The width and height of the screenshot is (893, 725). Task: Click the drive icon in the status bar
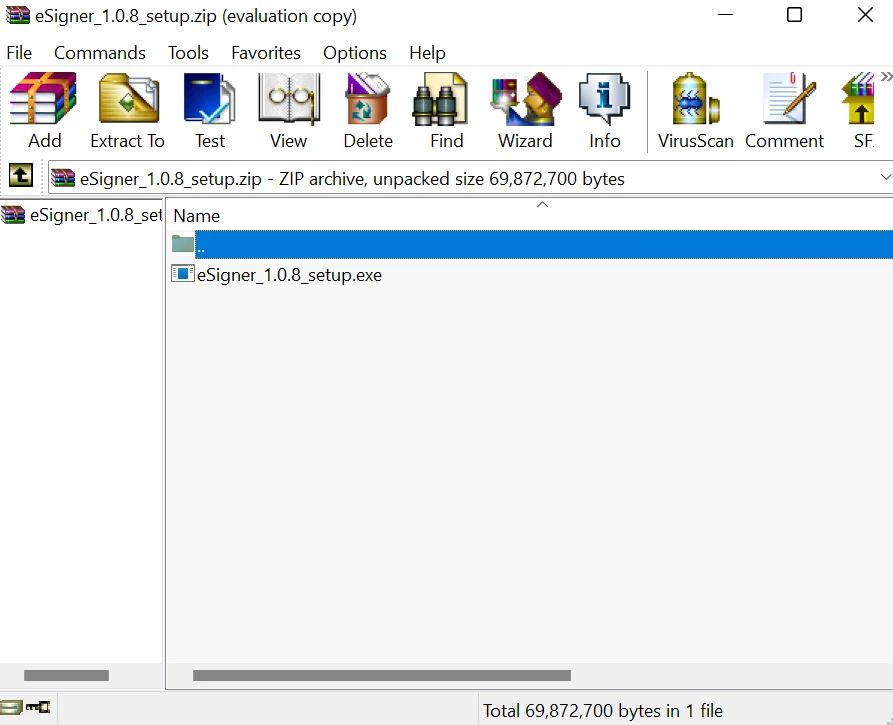(11, 707)
